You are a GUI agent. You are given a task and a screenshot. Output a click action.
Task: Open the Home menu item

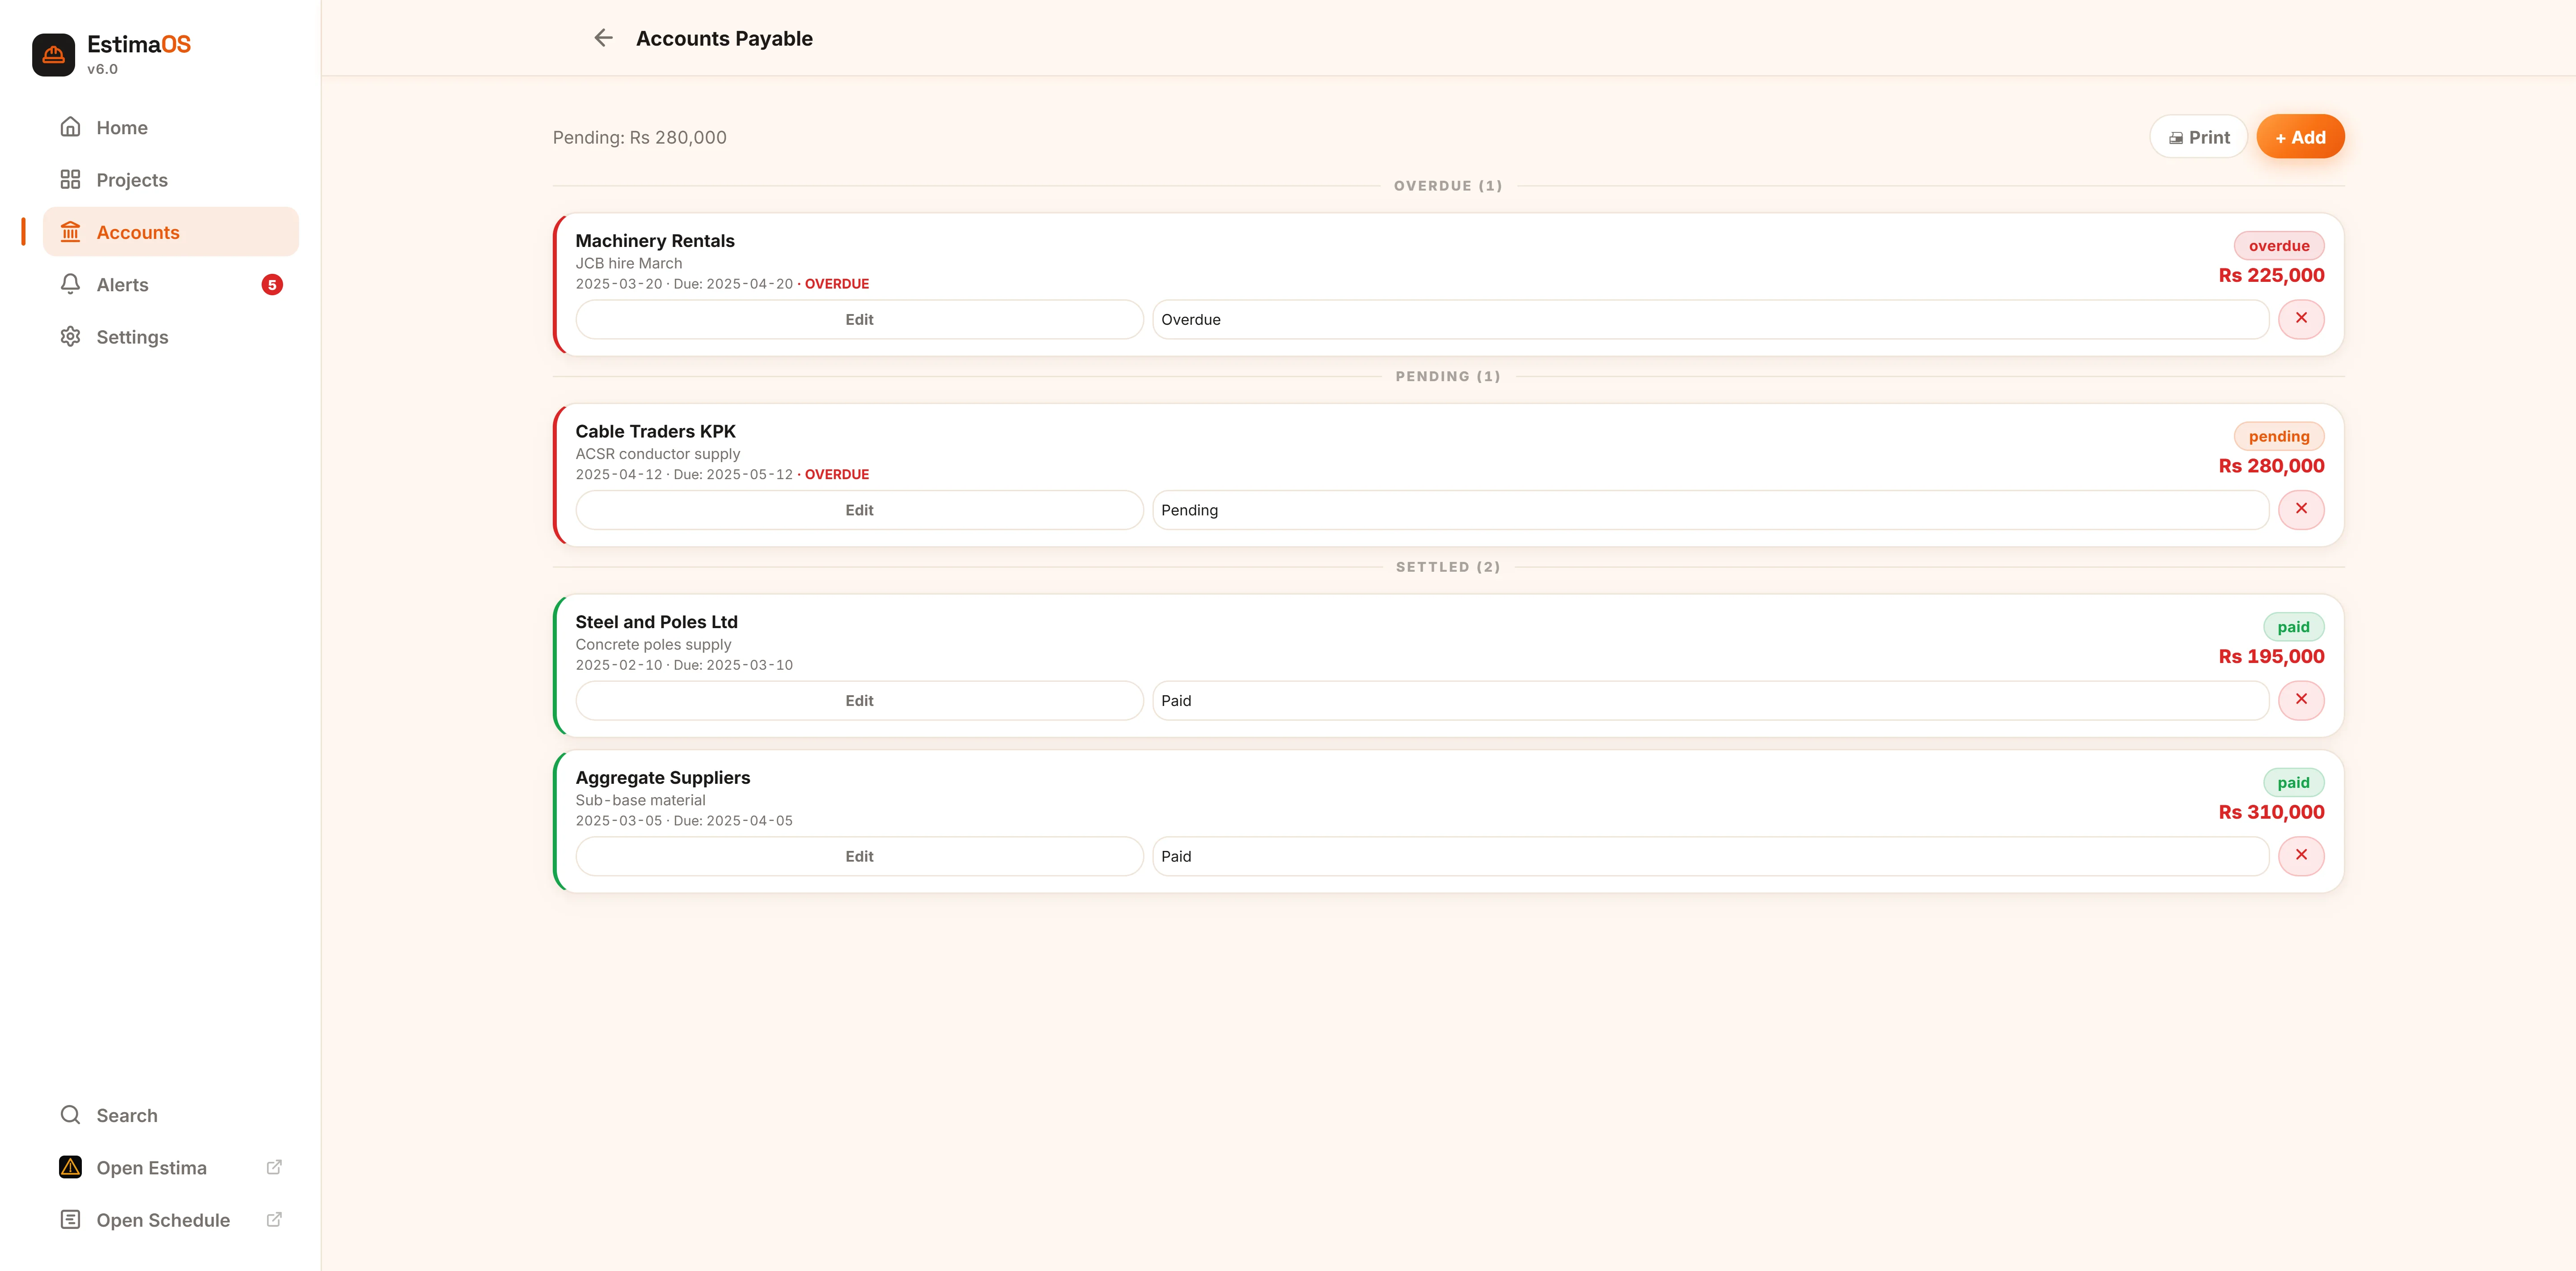point(171,127)
